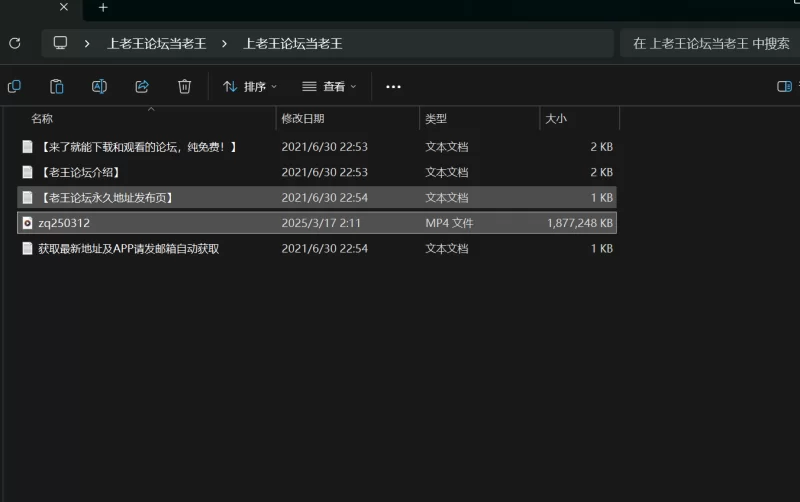The width and height of the screenshot is (800, 502).
Task: Click the Rename icon in the toolbar
Action: (99, 87)
